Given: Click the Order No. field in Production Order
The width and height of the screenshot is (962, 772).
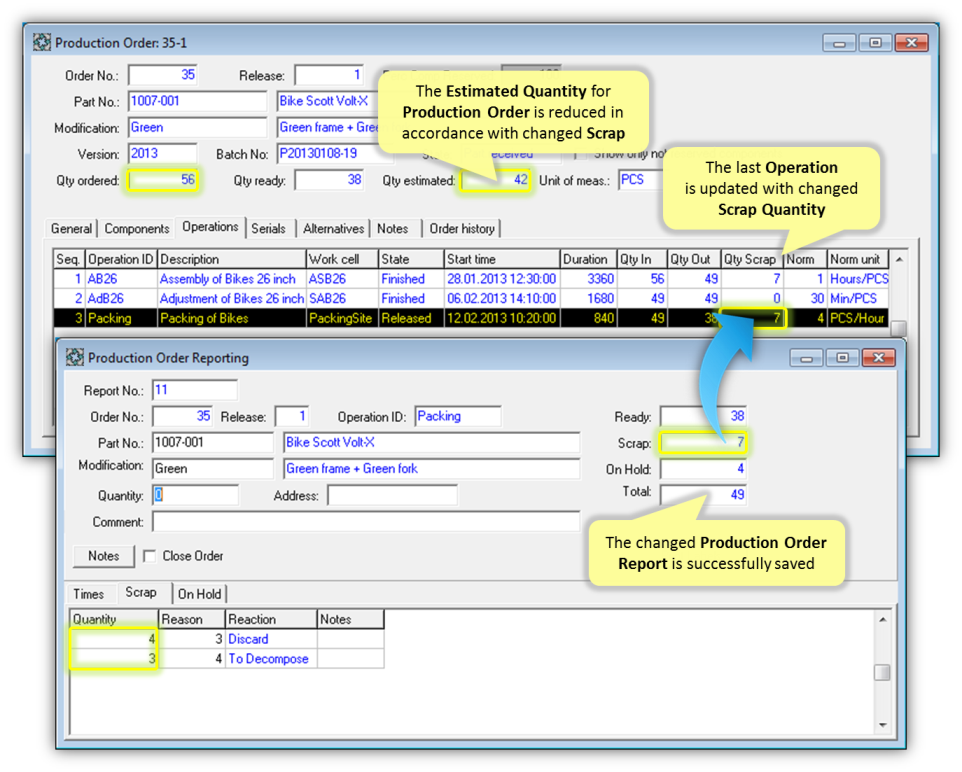Looking at the screenshot, I should [x=163, y=75].
